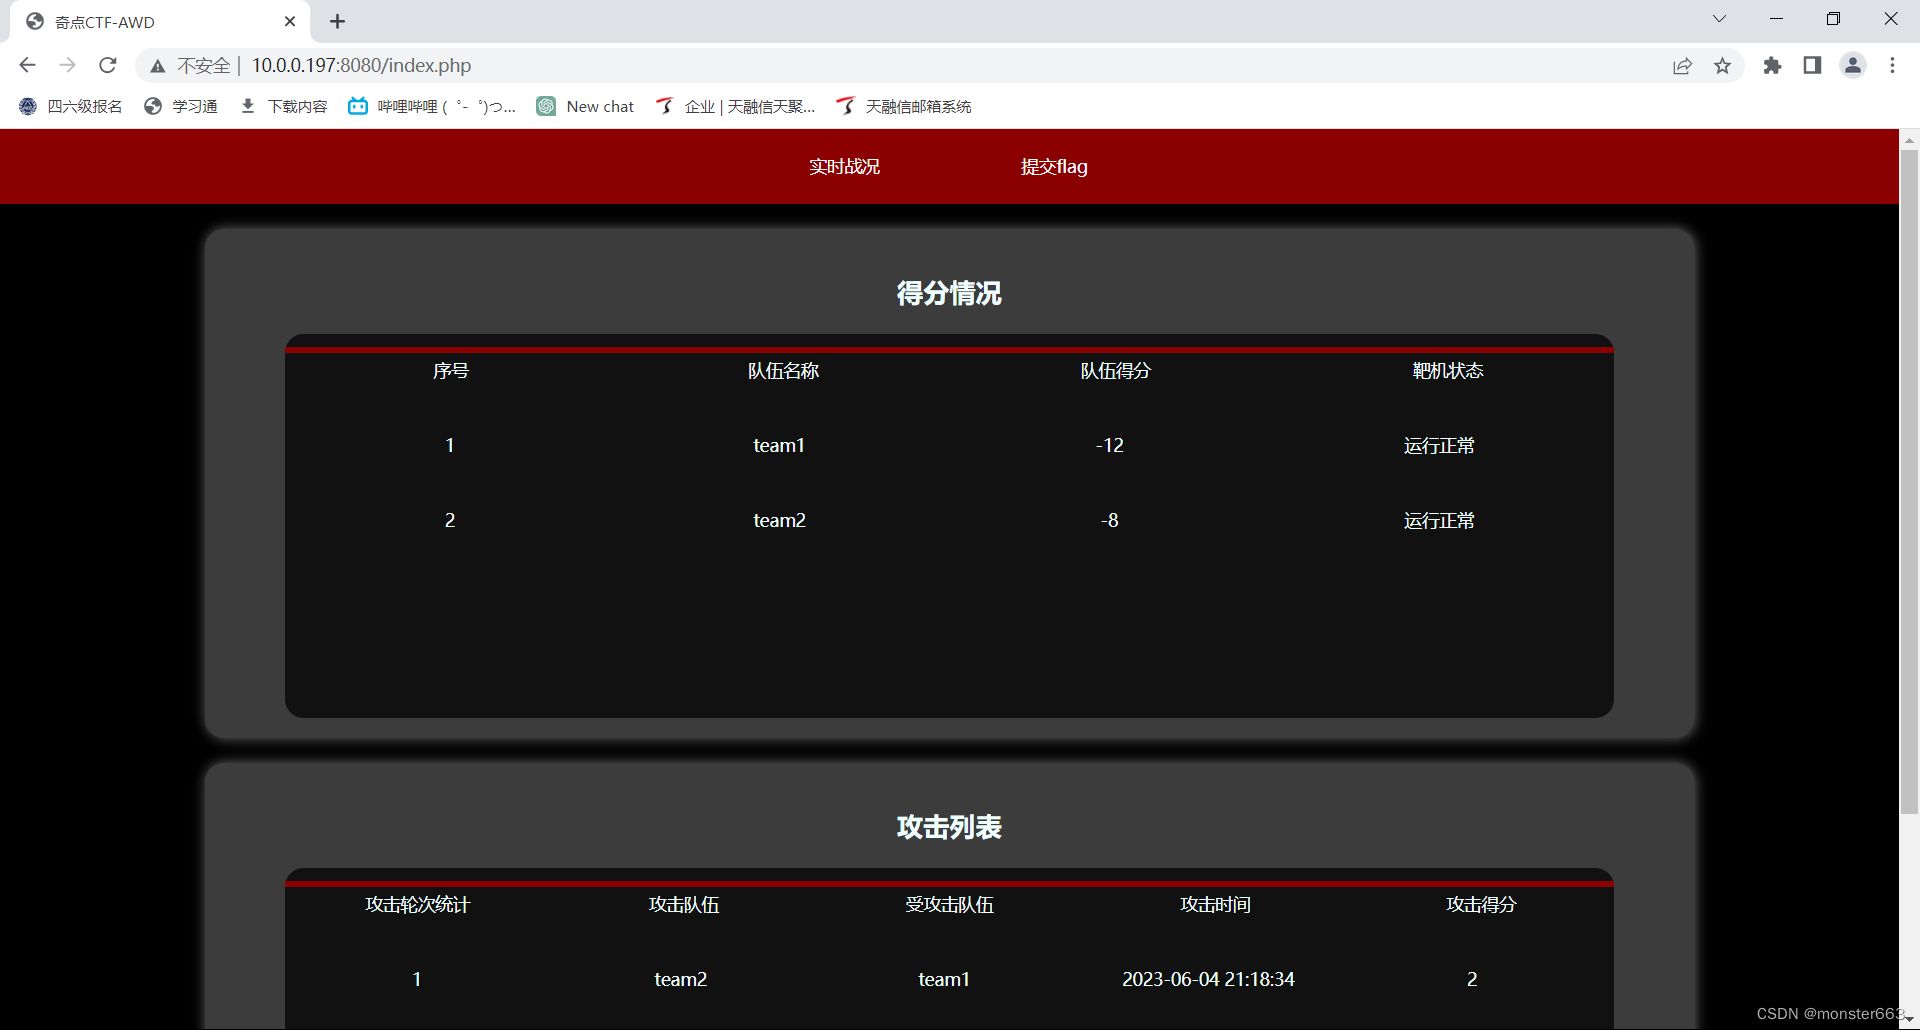Click the browser forward arrow
This screenshot has height=1030, width=1920.
point(67,65)
